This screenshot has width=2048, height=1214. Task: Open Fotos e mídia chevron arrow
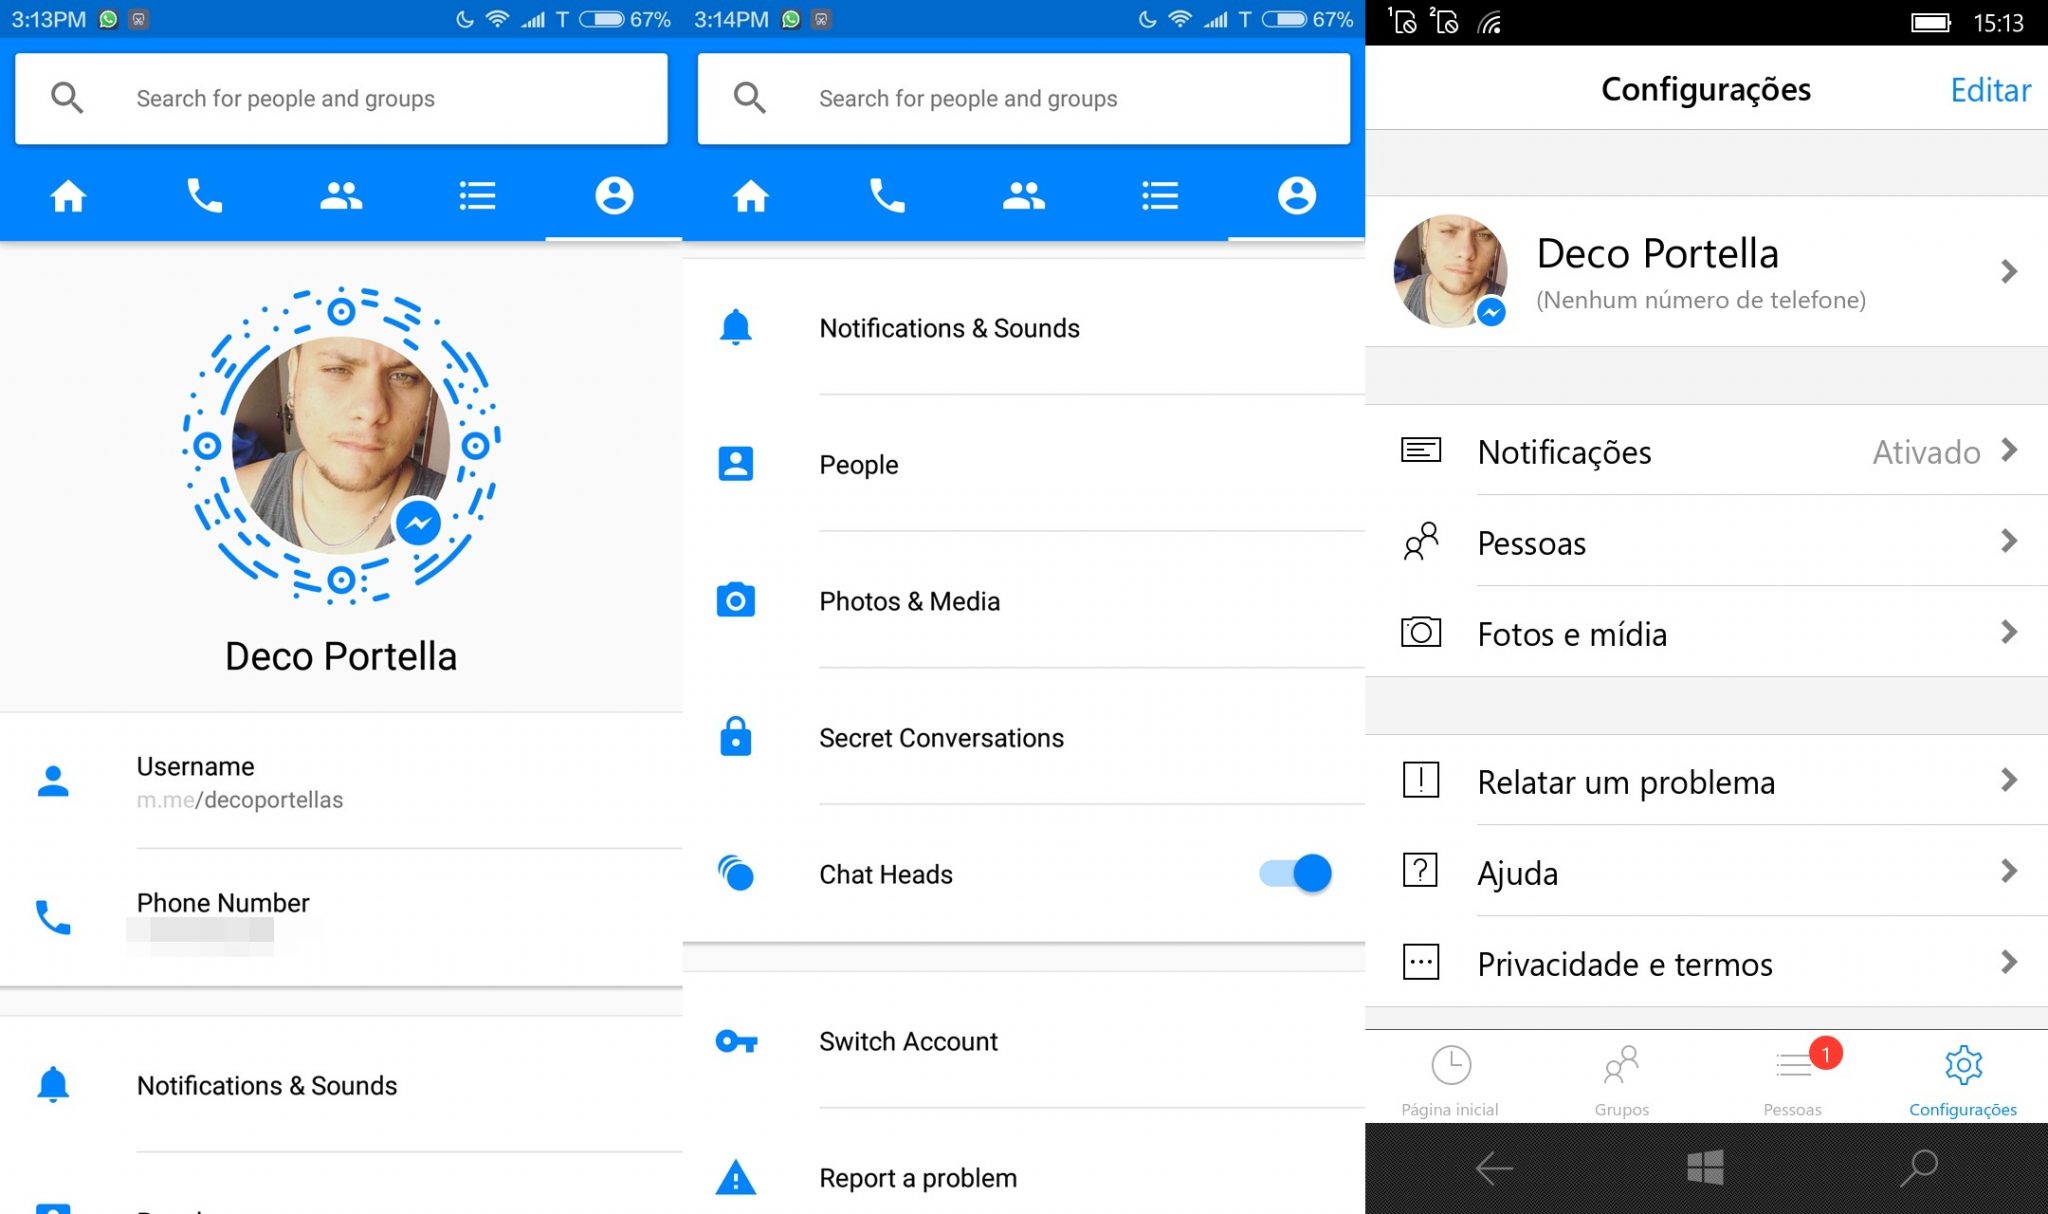click(2009, 632)
